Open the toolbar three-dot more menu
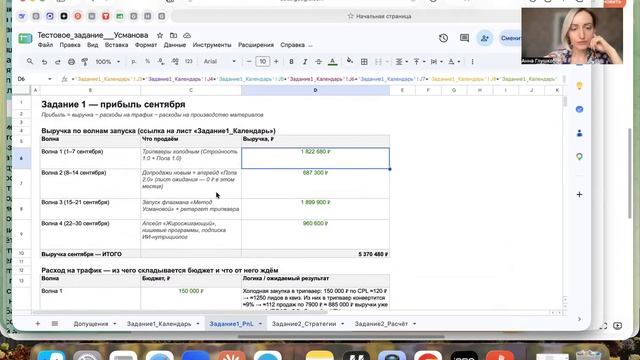Screen dimensions: 640x360 pyautogui.click(x=472, y=62)
